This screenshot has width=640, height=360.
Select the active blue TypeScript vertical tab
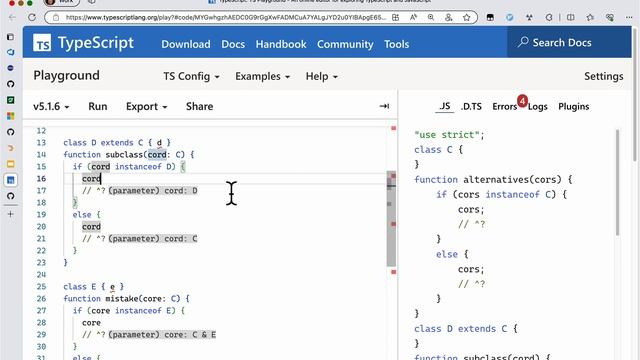[11, 180]
